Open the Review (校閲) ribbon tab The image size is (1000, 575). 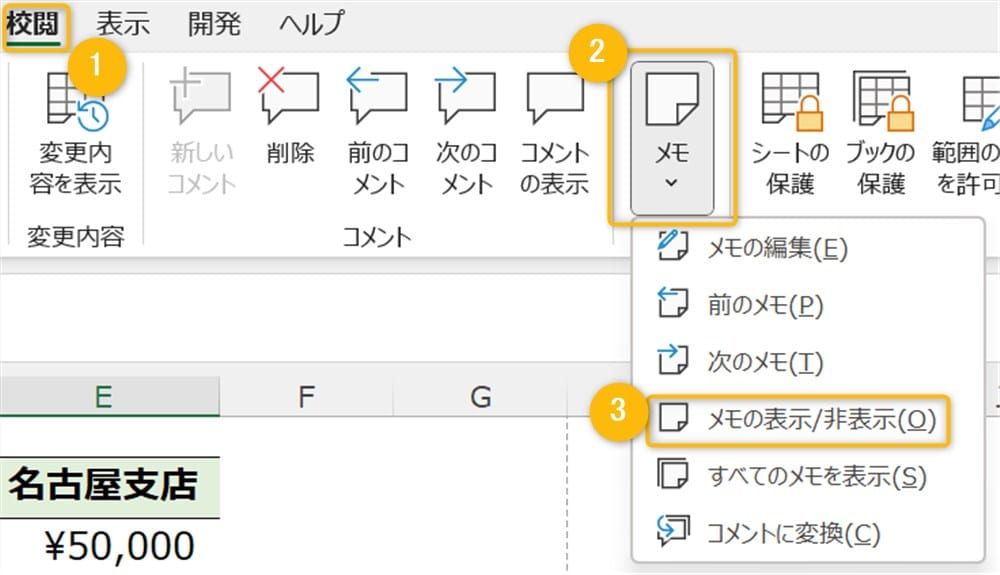(x=35, y=23)
